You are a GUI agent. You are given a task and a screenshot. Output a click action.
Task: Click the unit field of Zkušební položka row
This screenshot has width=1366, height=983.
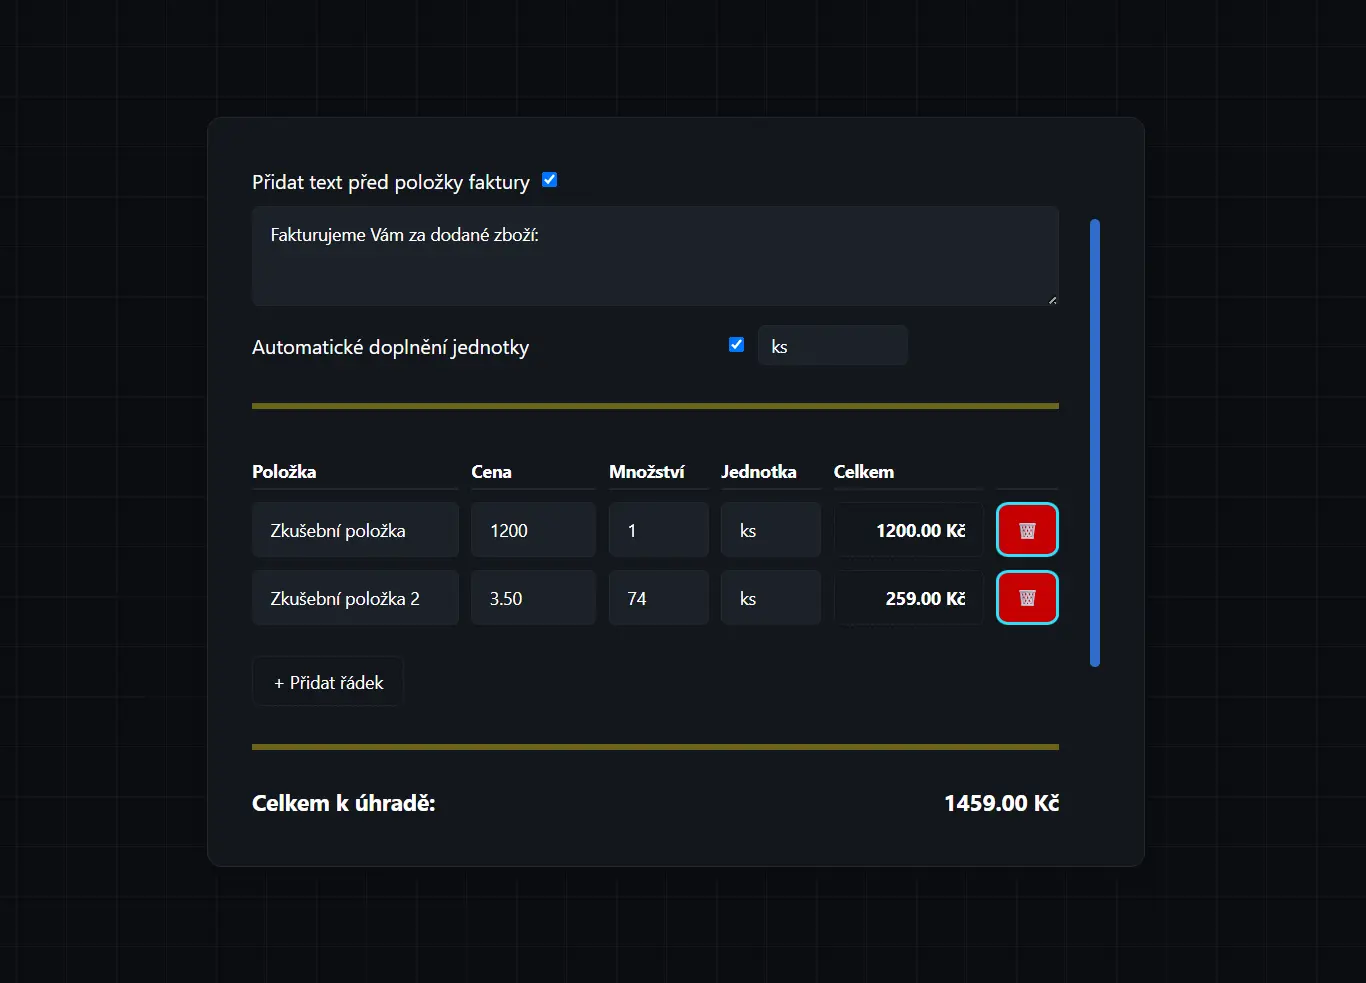[771, 530]
